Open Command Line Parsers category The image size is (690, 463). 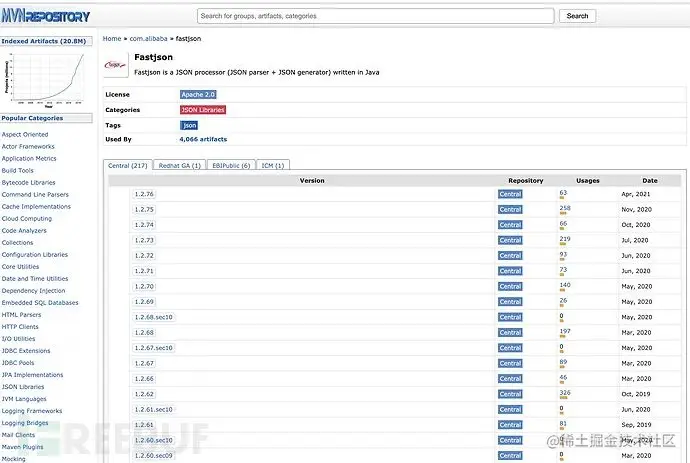[35, 195]
